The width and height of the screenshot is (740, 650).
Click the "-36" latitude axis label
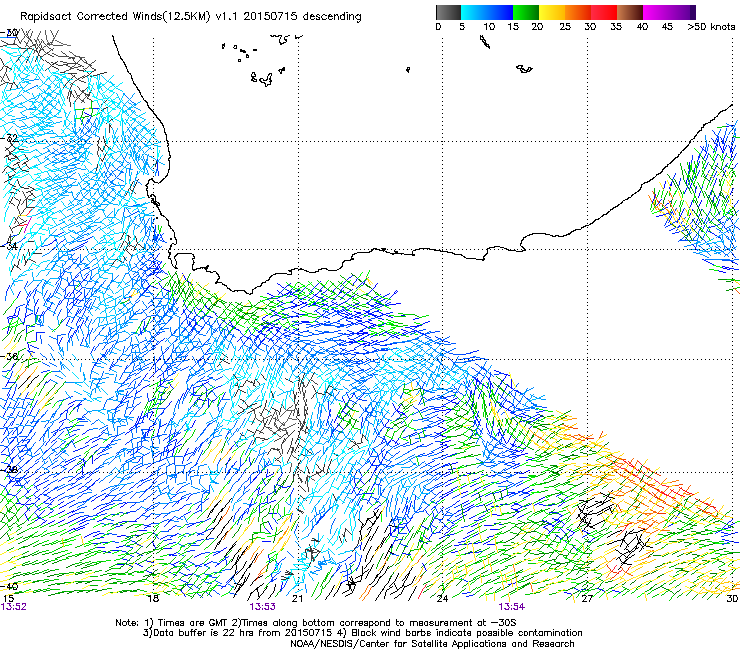[x=9, y=356]
